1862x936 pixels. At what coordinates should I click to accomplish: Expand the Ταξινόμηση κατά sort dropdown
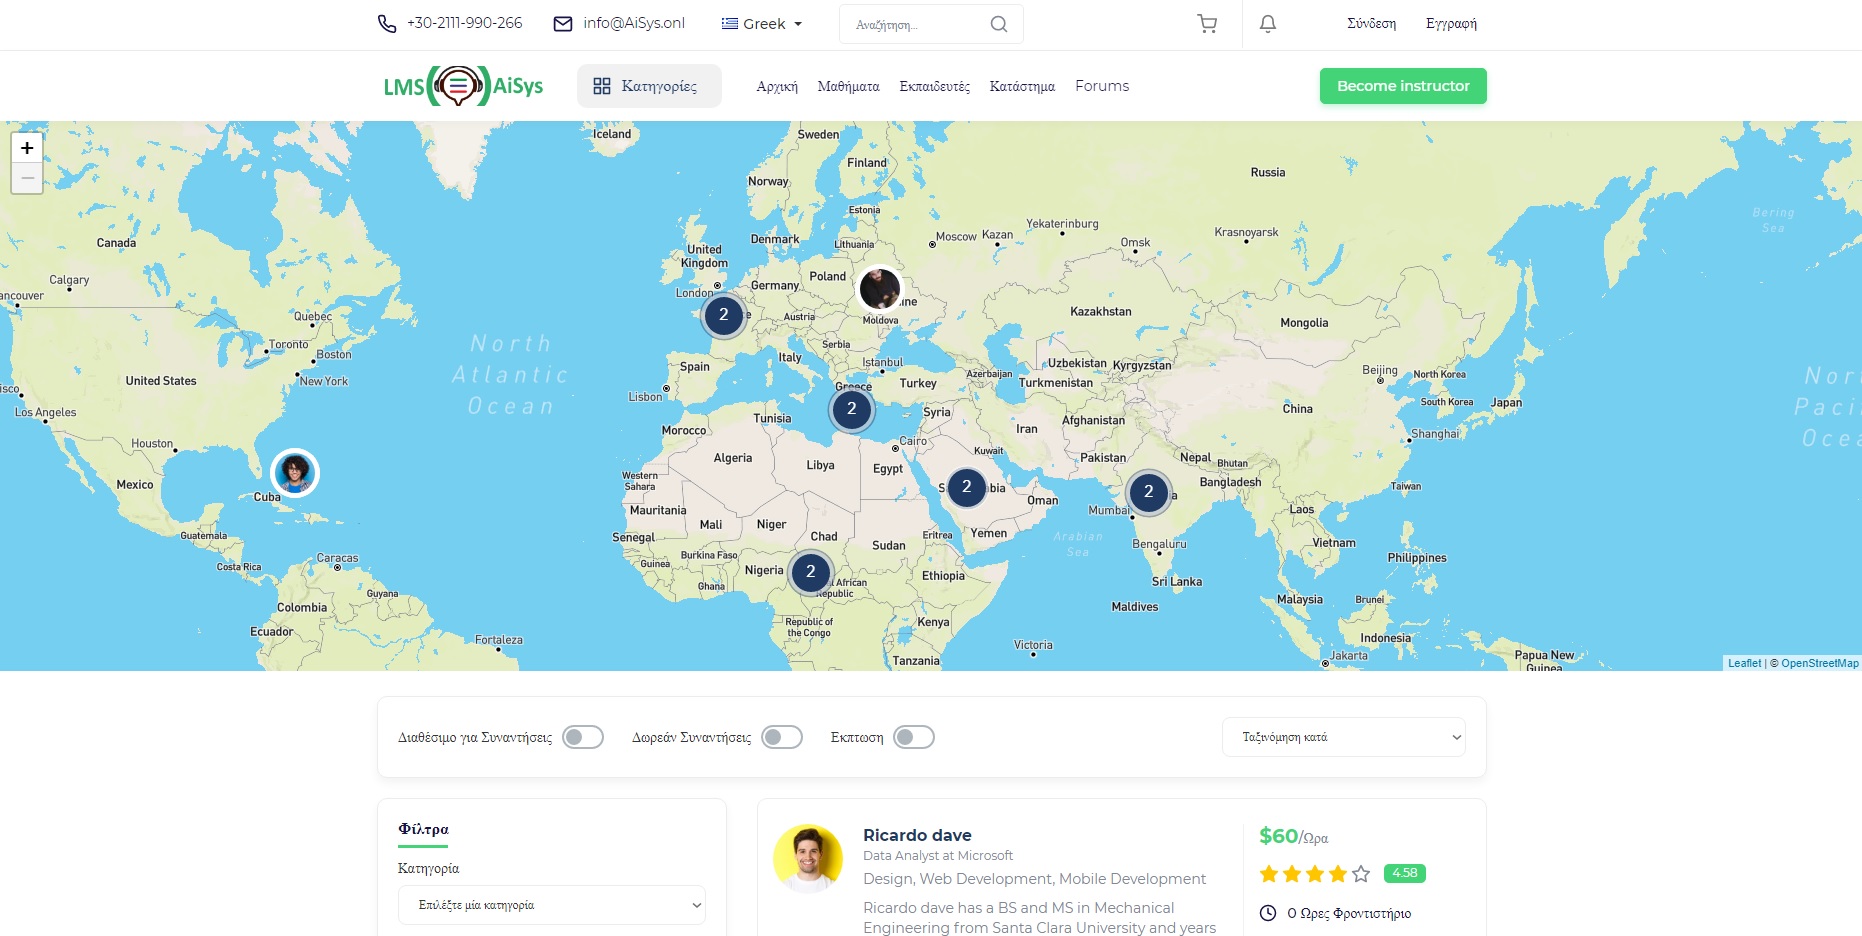(1343, 737)
